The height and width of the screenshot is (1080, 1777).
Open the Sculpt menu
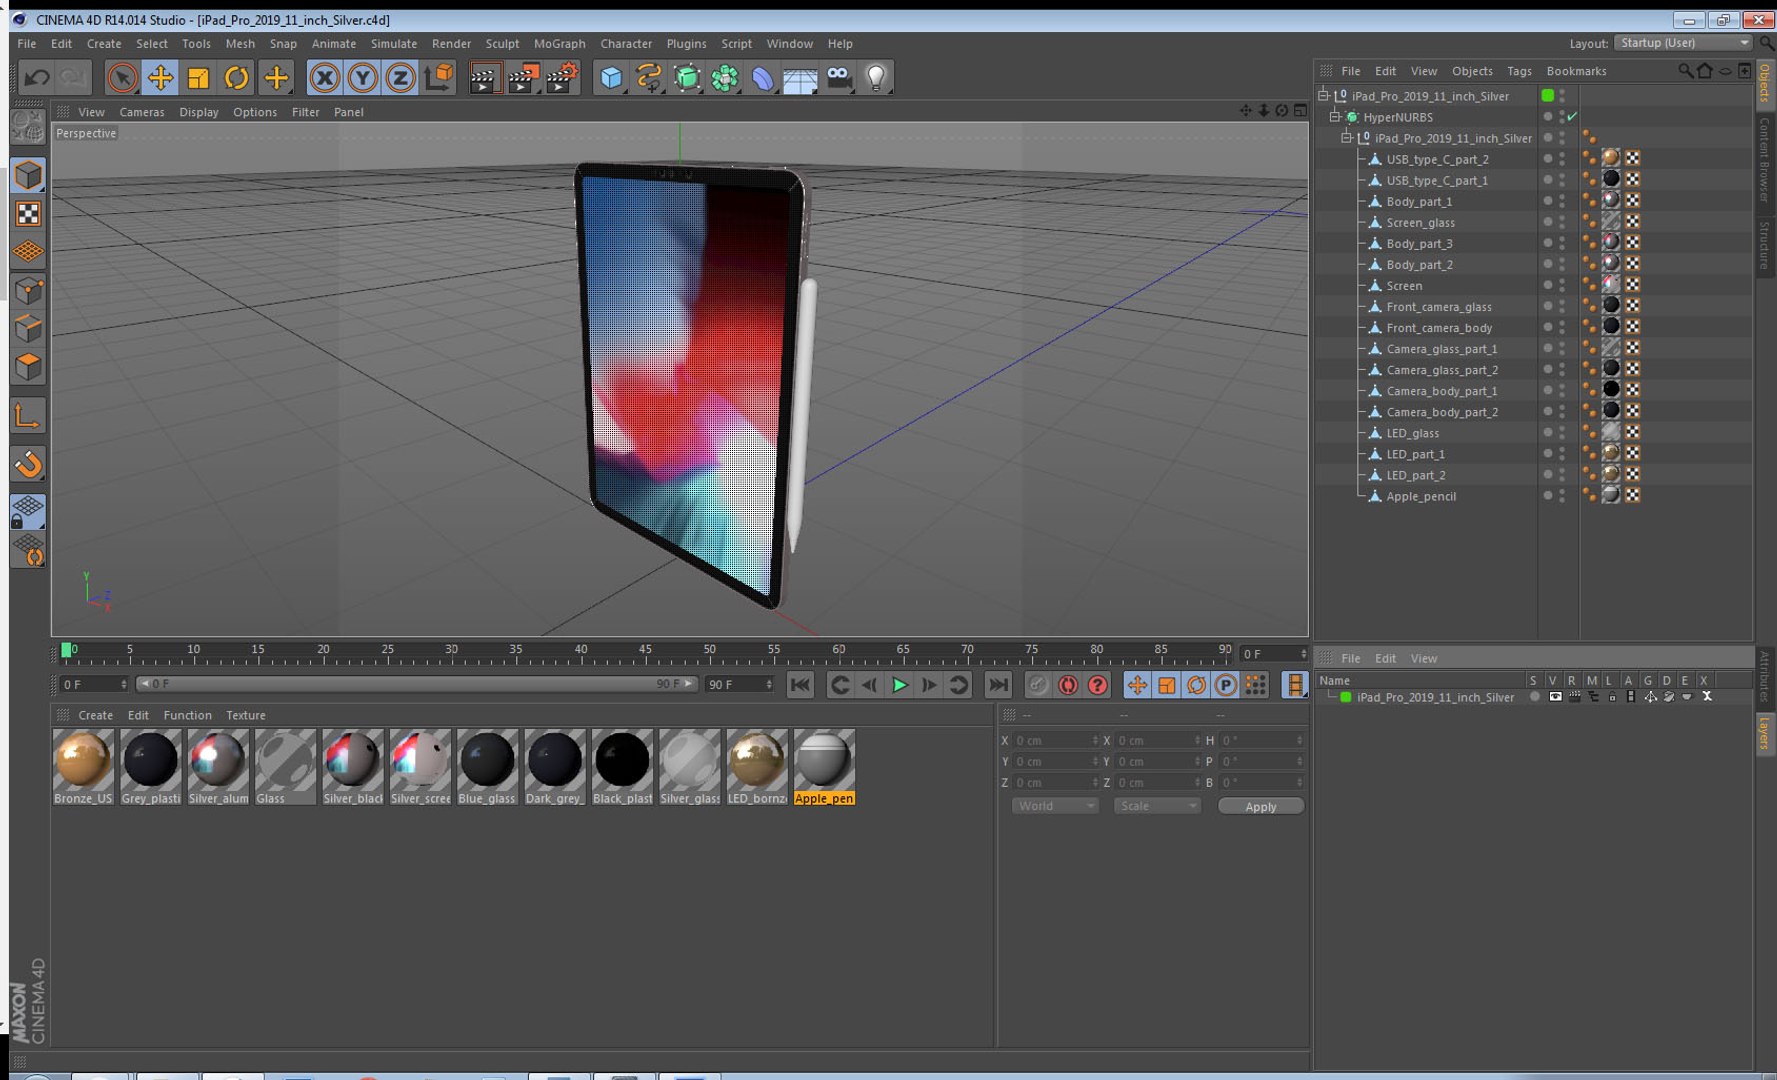pos(502,44)
